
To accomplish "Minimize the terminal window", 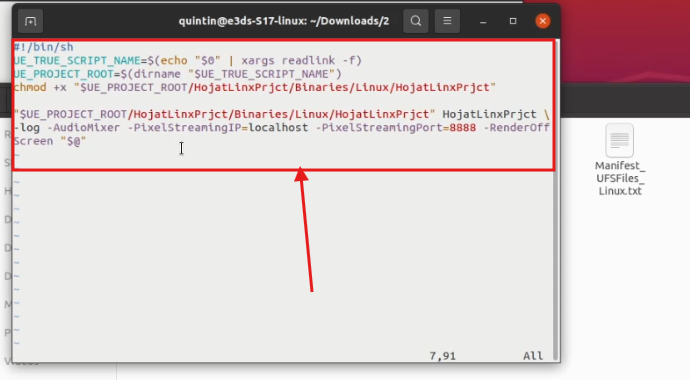I will [483, 21].
